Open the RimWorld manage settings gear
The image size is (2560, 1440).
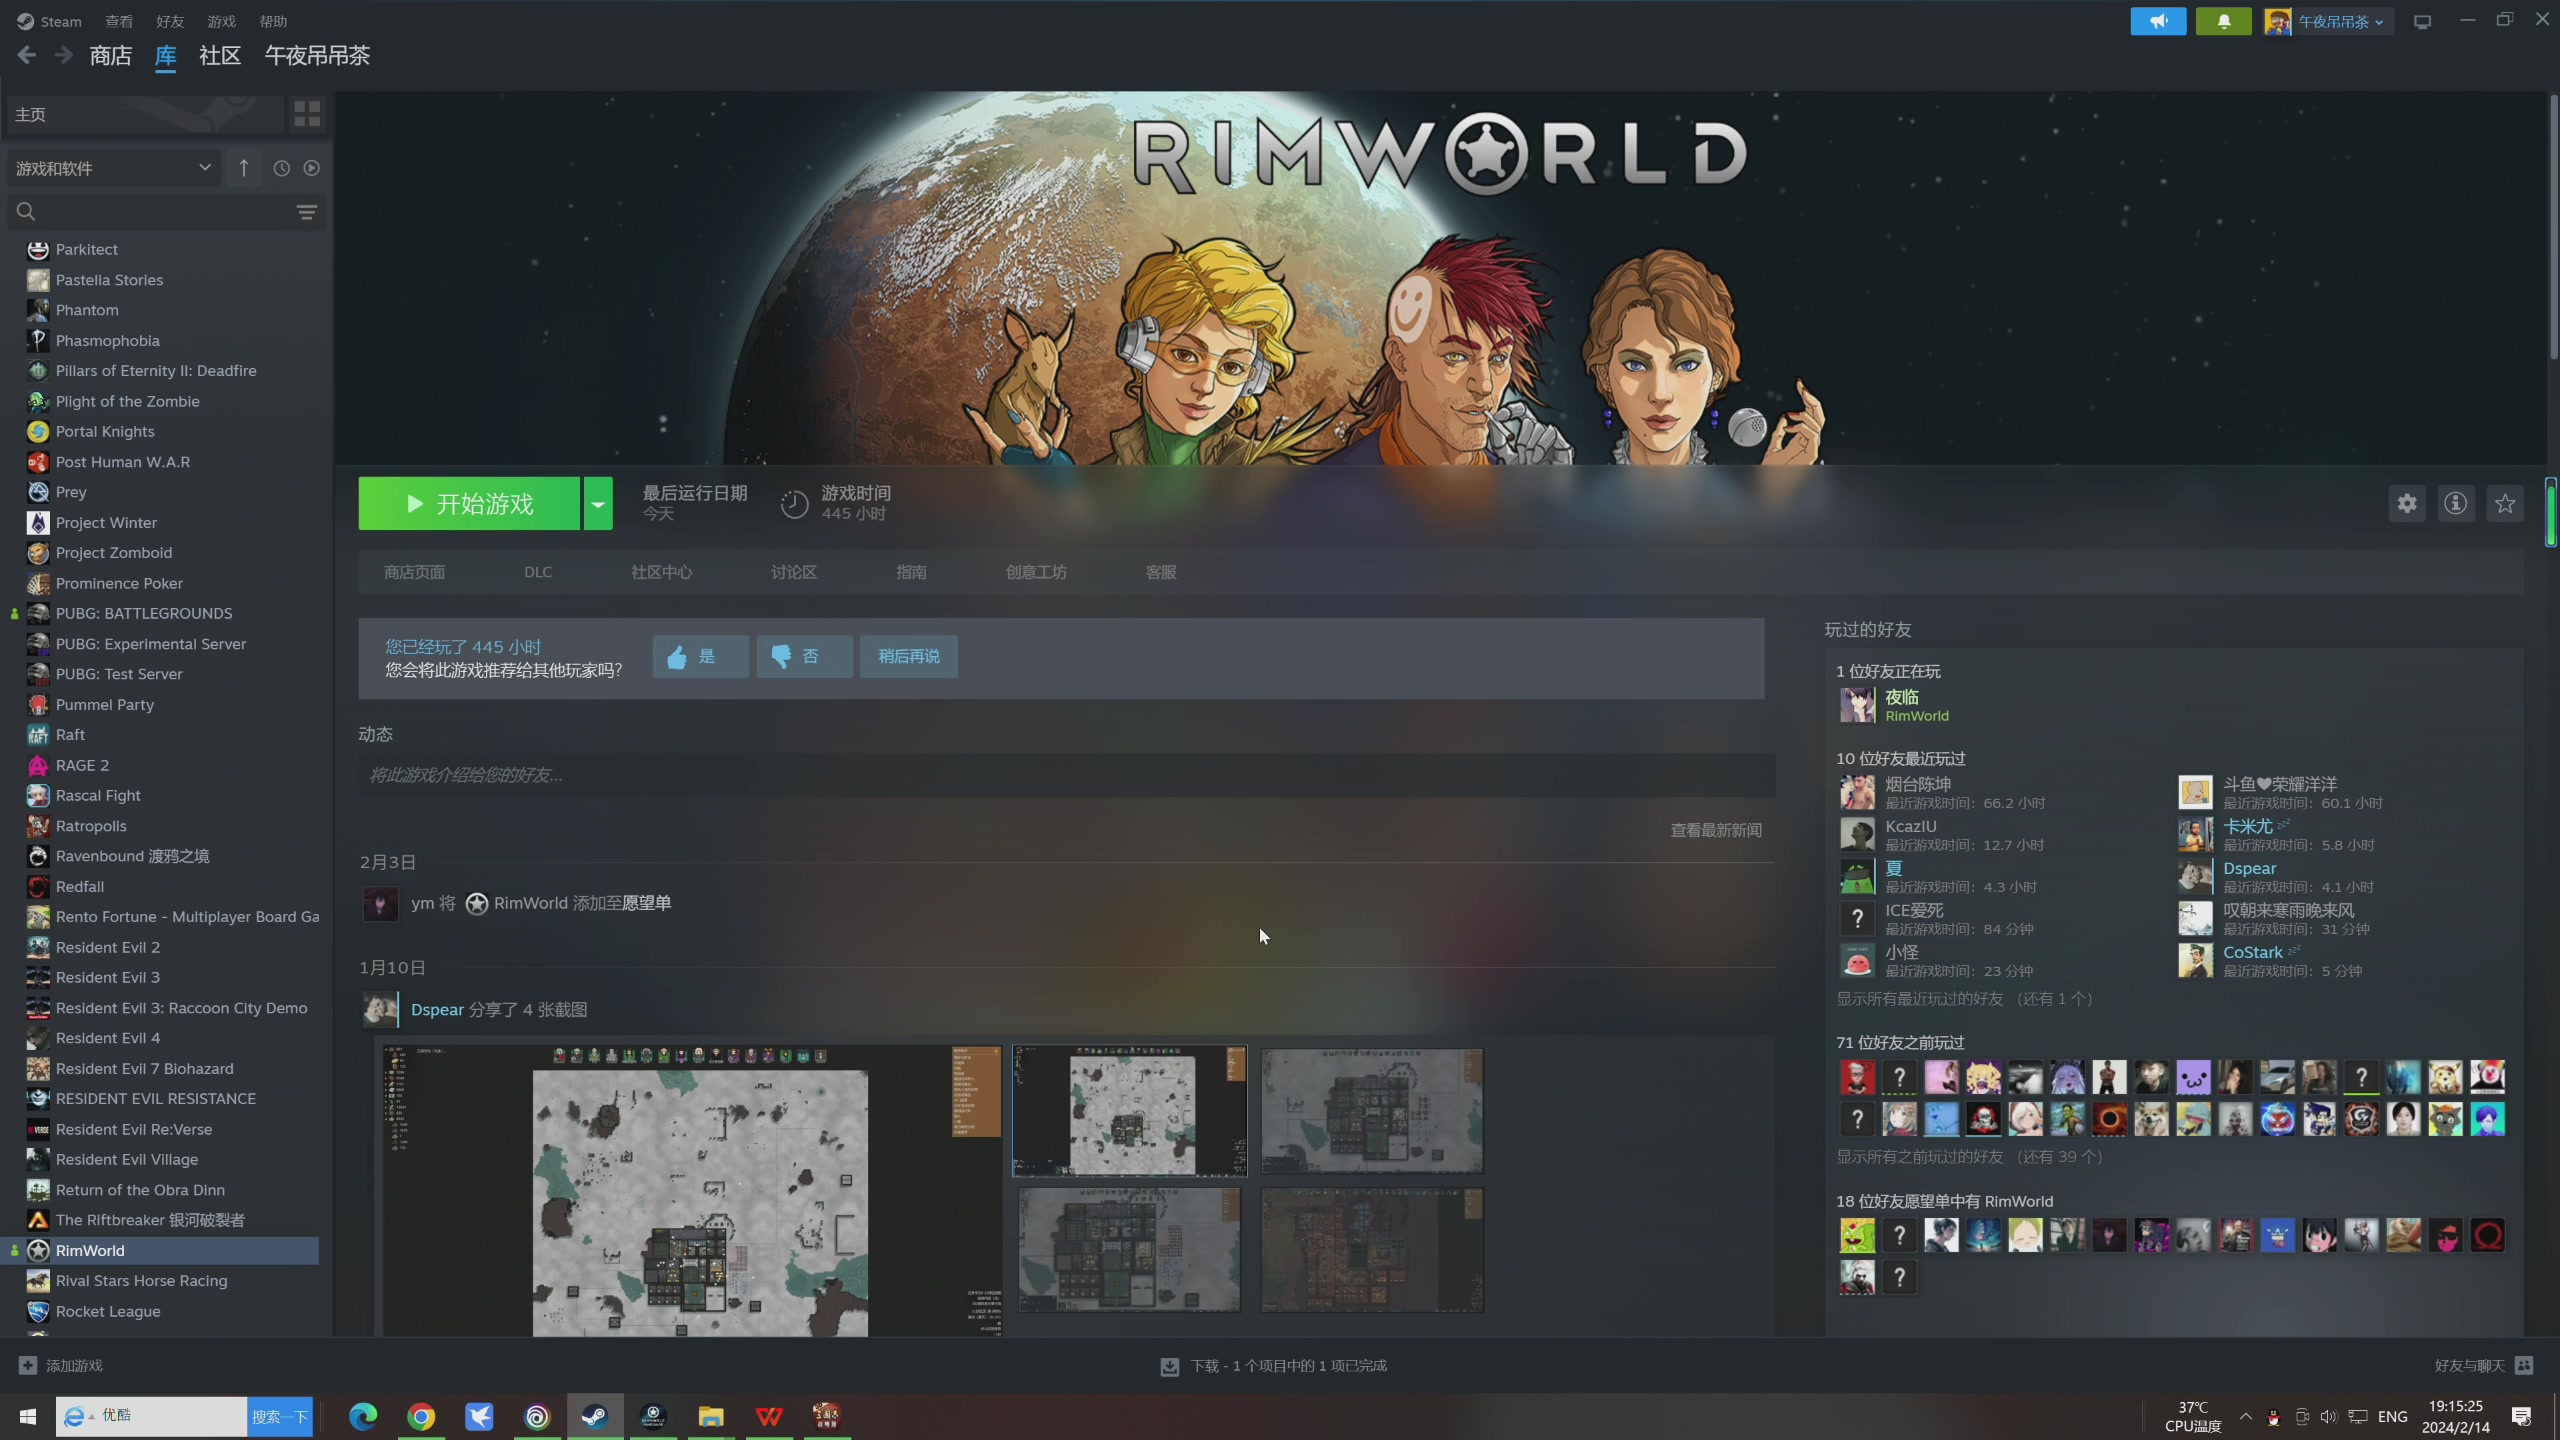2407,504
